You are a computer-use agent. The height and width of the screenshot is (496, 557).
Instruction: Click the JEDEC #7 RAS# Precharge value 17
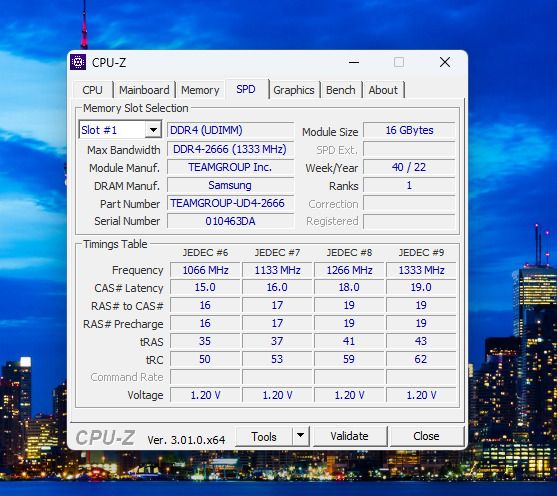tap(277, 323)
